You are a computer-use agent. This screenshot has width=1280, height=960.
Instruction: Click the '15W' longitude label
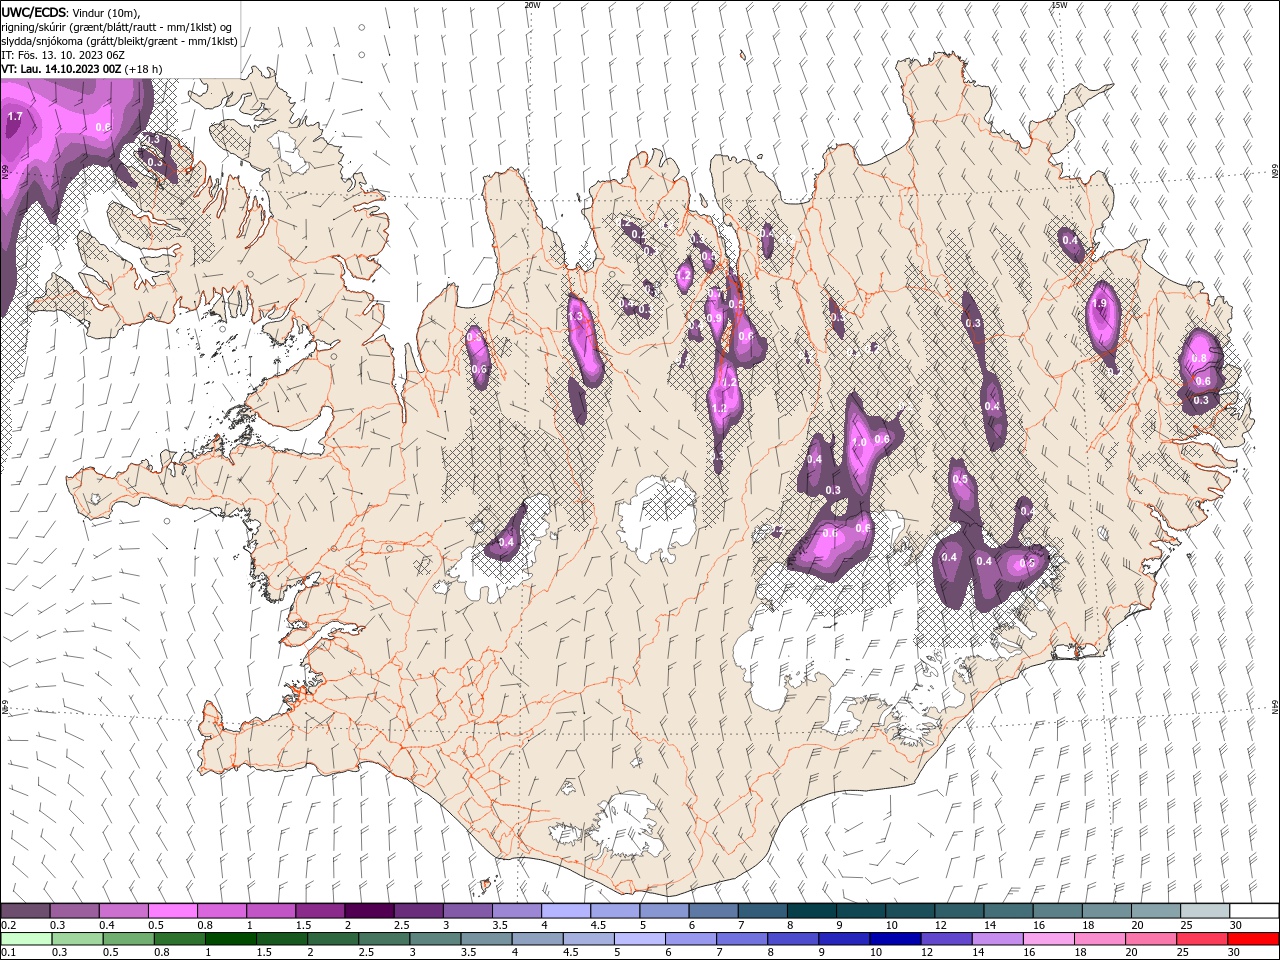coord(1059,5)
